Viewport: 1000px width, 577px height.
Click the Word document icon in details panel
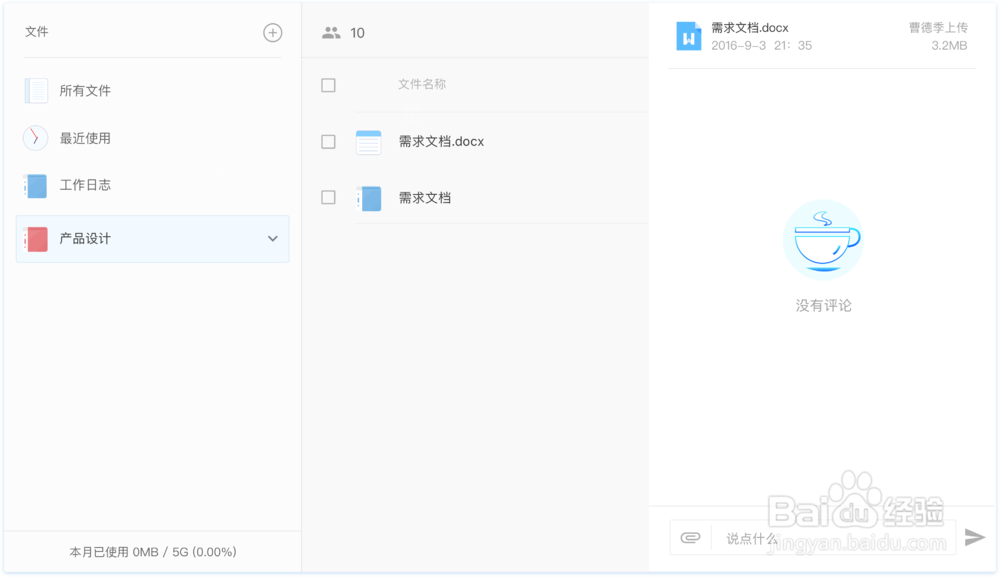(x=688, y=37)
